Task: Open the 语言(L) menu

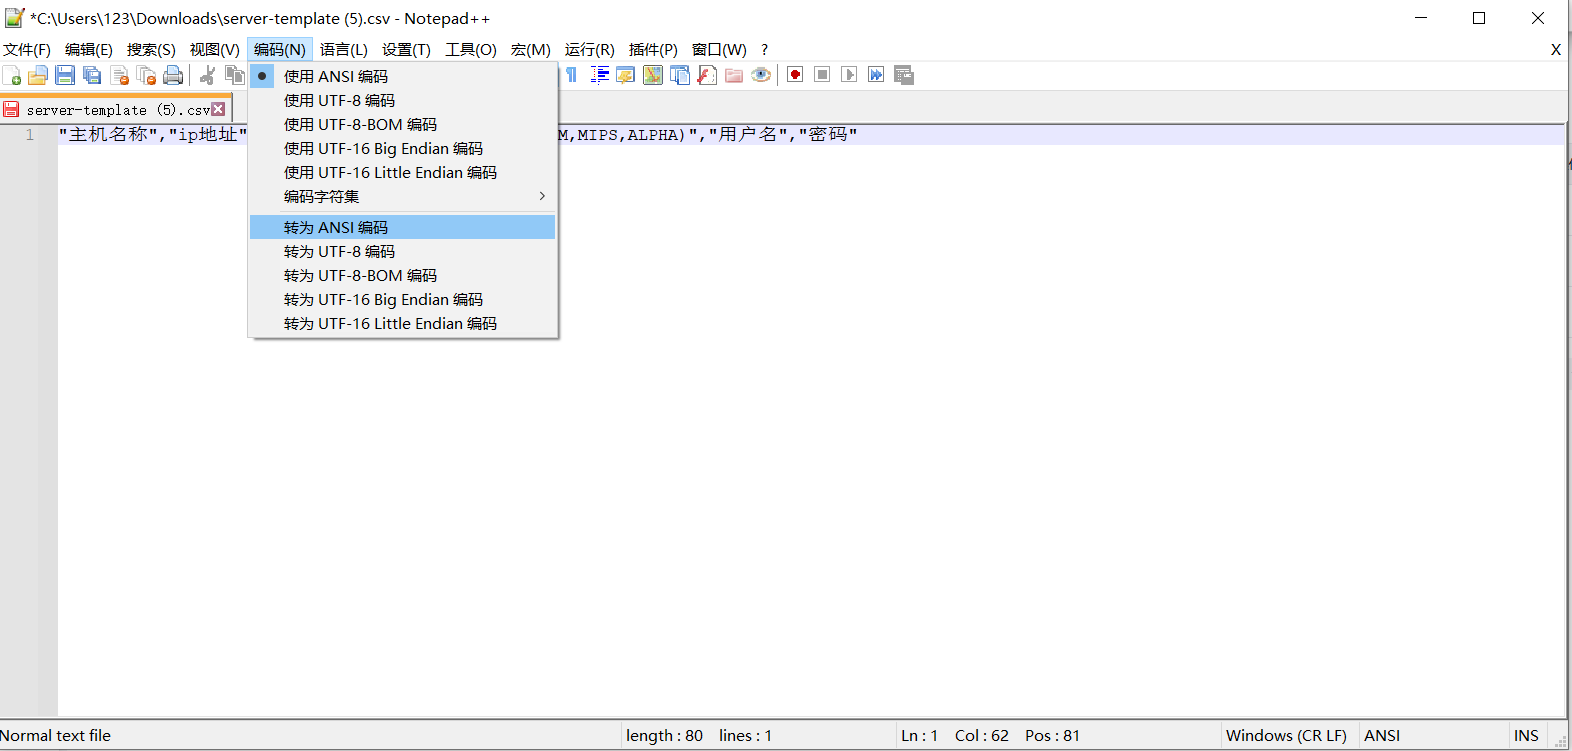Action: pyautogui.click(x=343, y=50)
